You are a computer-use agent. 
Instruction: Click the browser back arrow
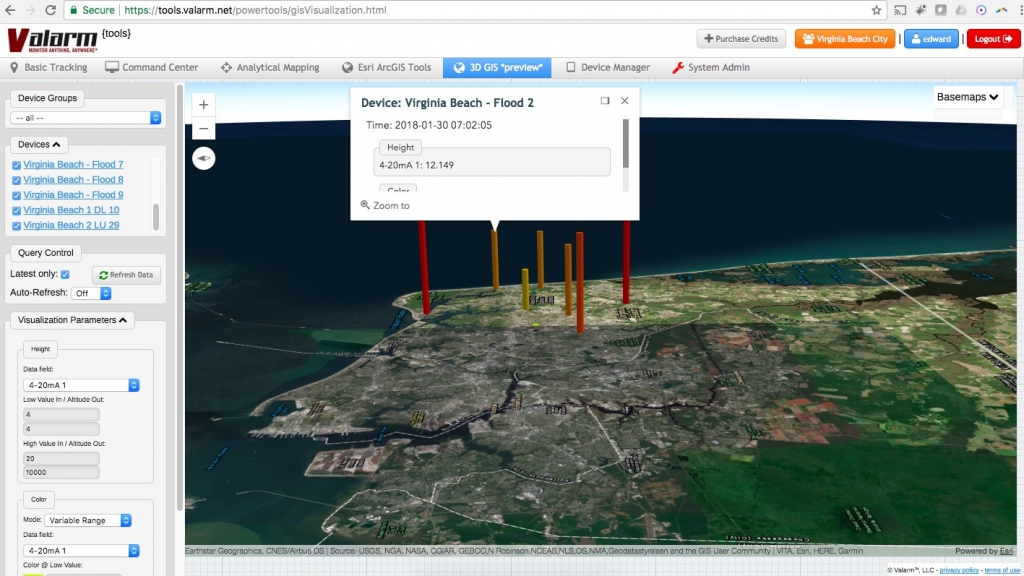point(10,10)
